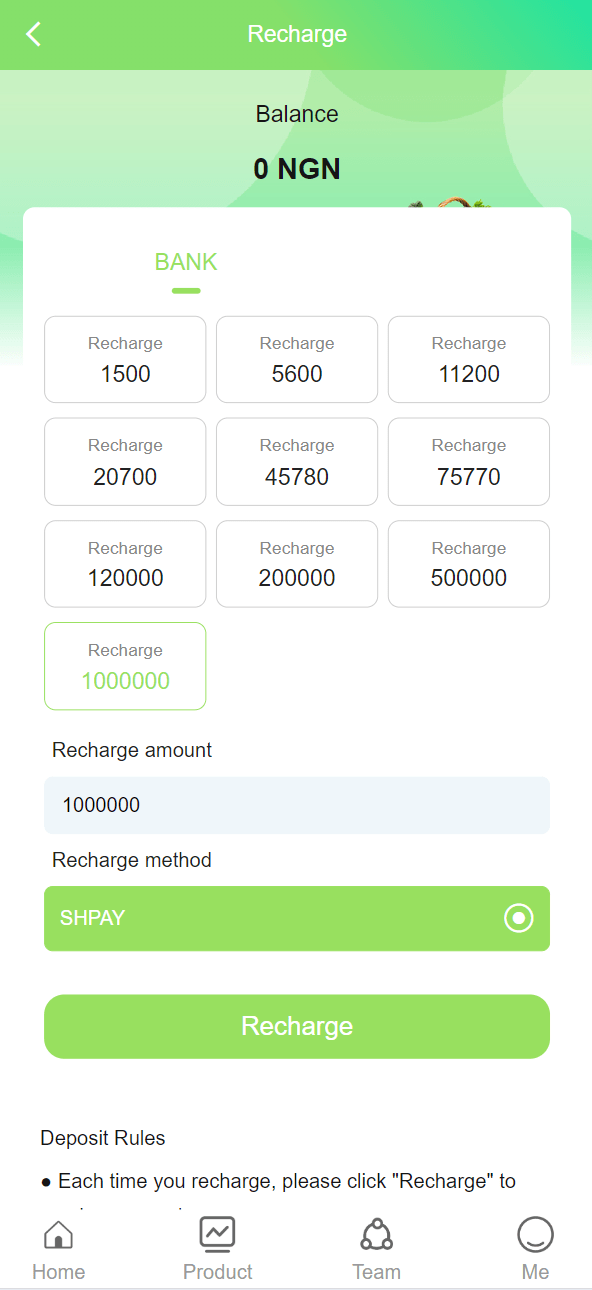Screen dimensions: 592x1290
Task: Pick the 45780 recharge tile
Action: [297, 462]
